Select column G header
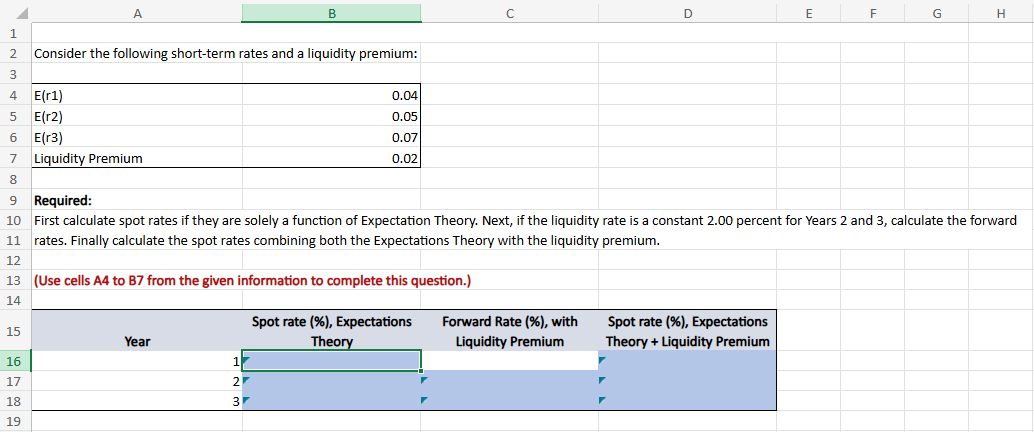The width and height of the screenshot is (1034, 432). (x=936, y=12)
